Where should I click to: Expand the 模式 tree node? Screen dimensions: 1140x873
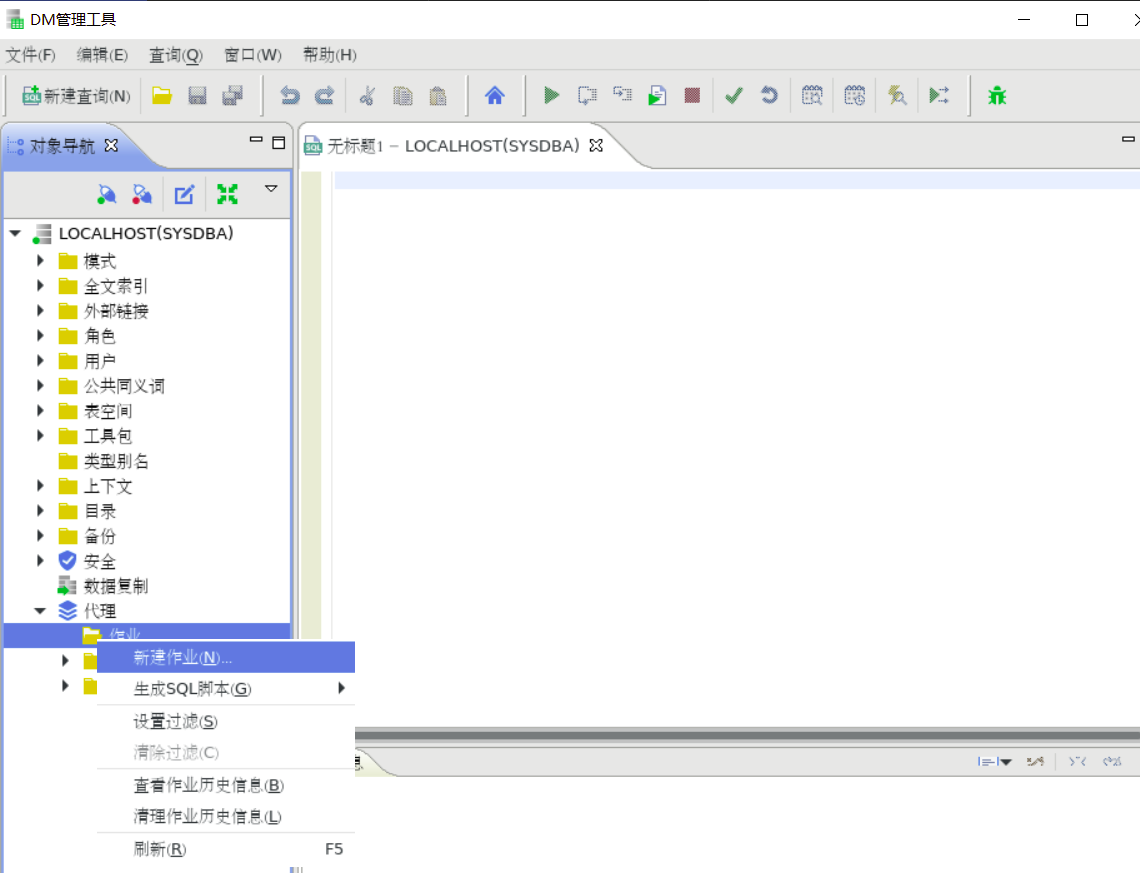pos(40,260)
